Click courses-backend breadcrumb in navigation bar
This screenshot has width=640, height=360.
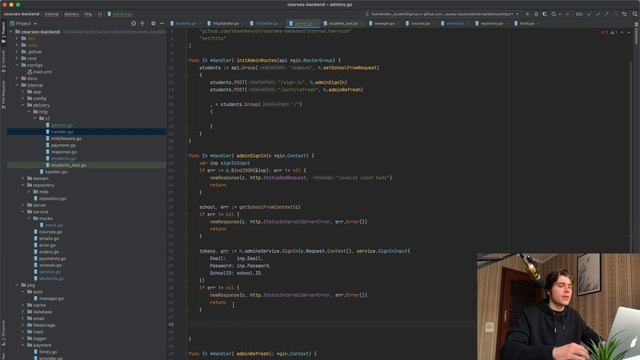tap(22, 14)
